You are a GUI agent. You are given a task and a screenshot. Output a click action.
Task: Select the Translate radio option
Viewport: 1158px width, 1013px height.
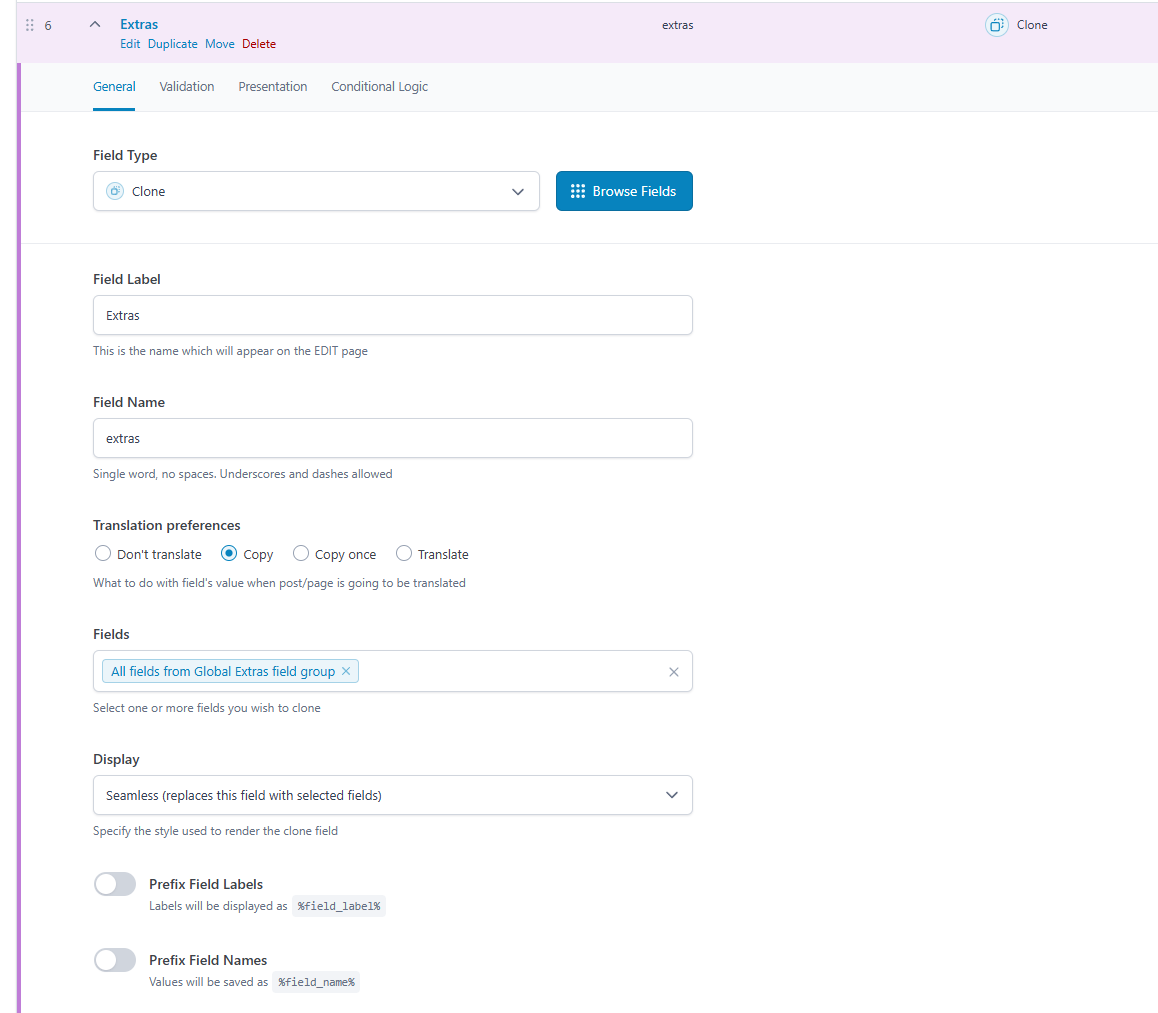(403, 554)
